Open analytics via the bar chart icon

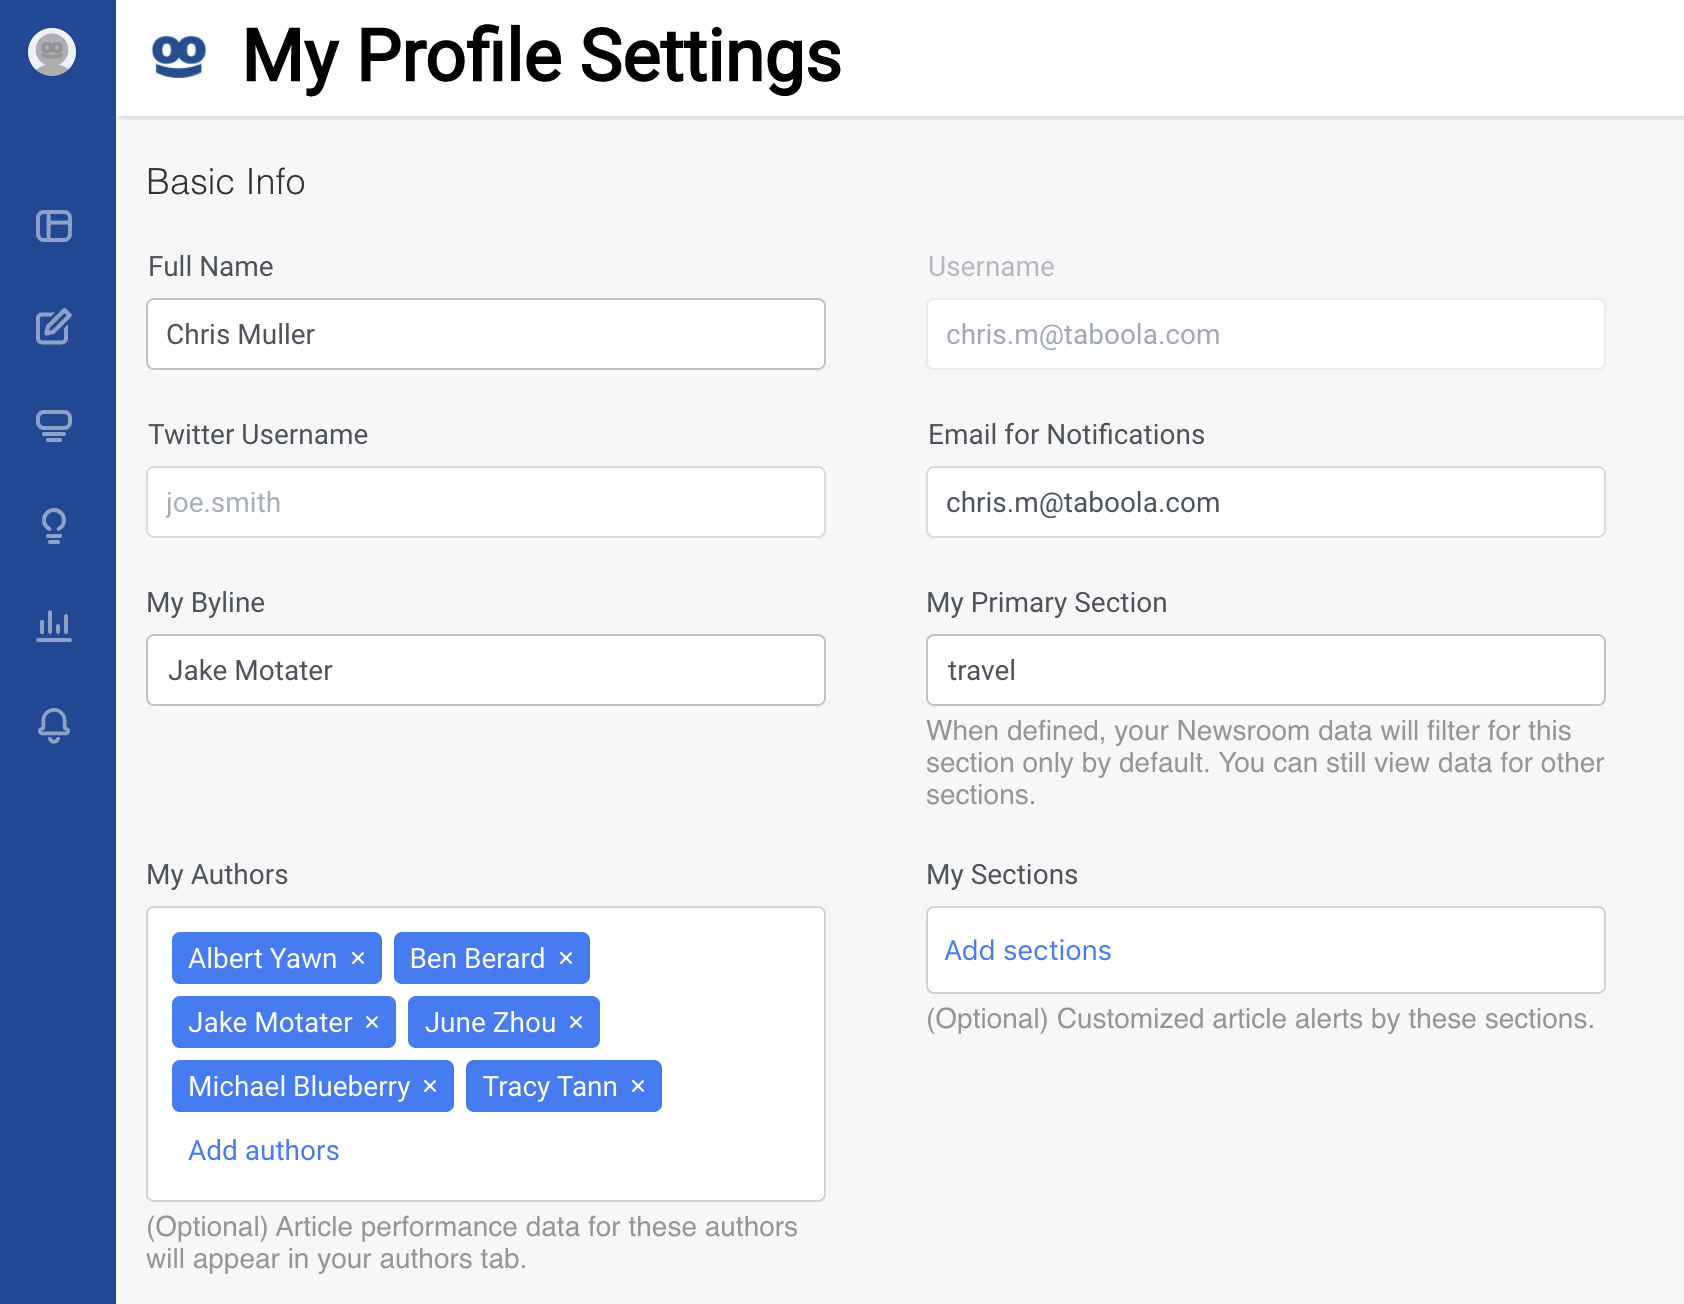(x=55, y=626)
